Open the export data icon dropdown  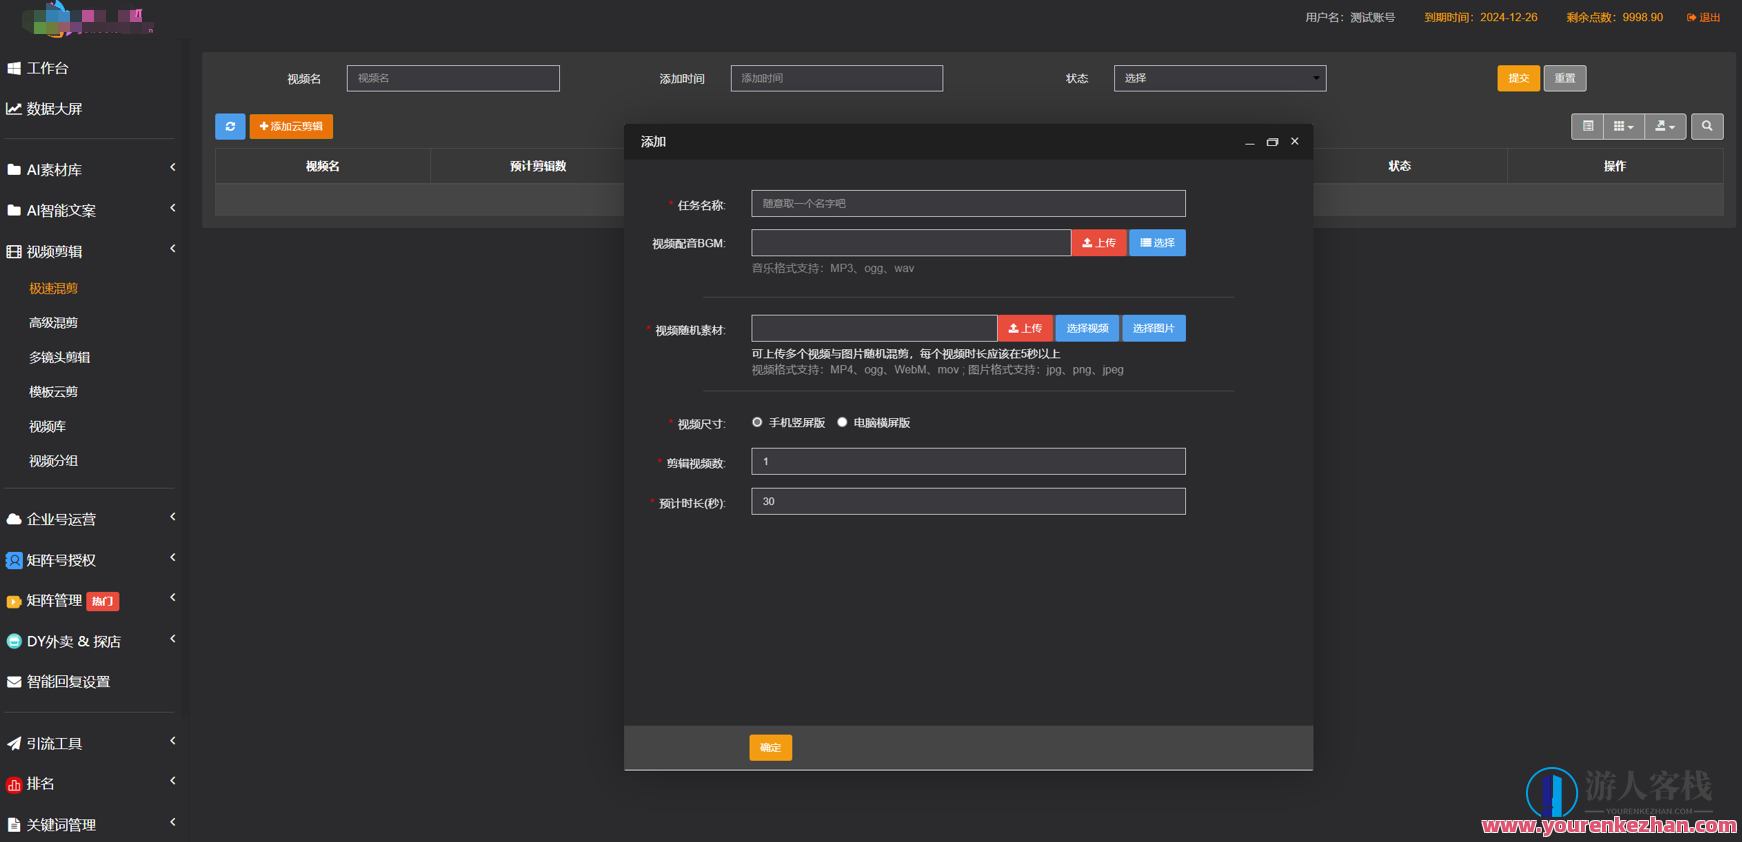1665,127
